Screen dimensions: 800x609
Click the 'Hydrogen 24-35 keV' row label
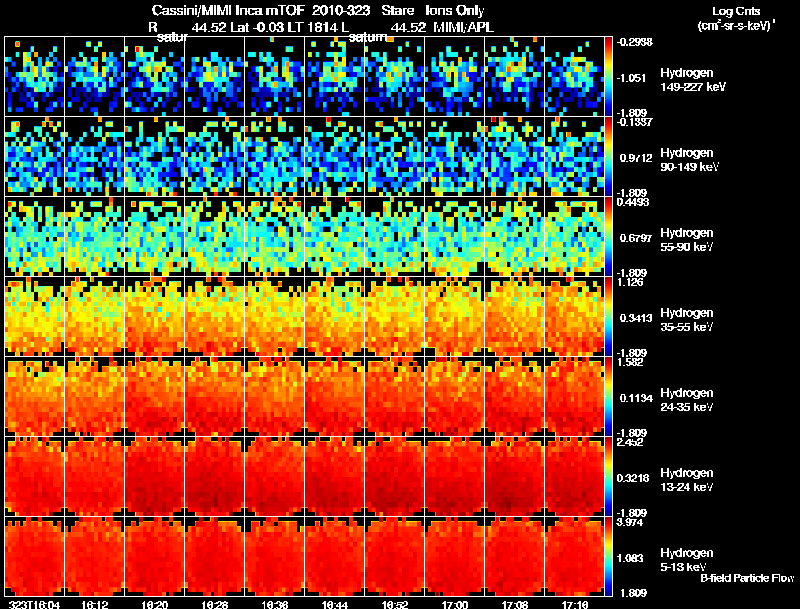(687, 400)
